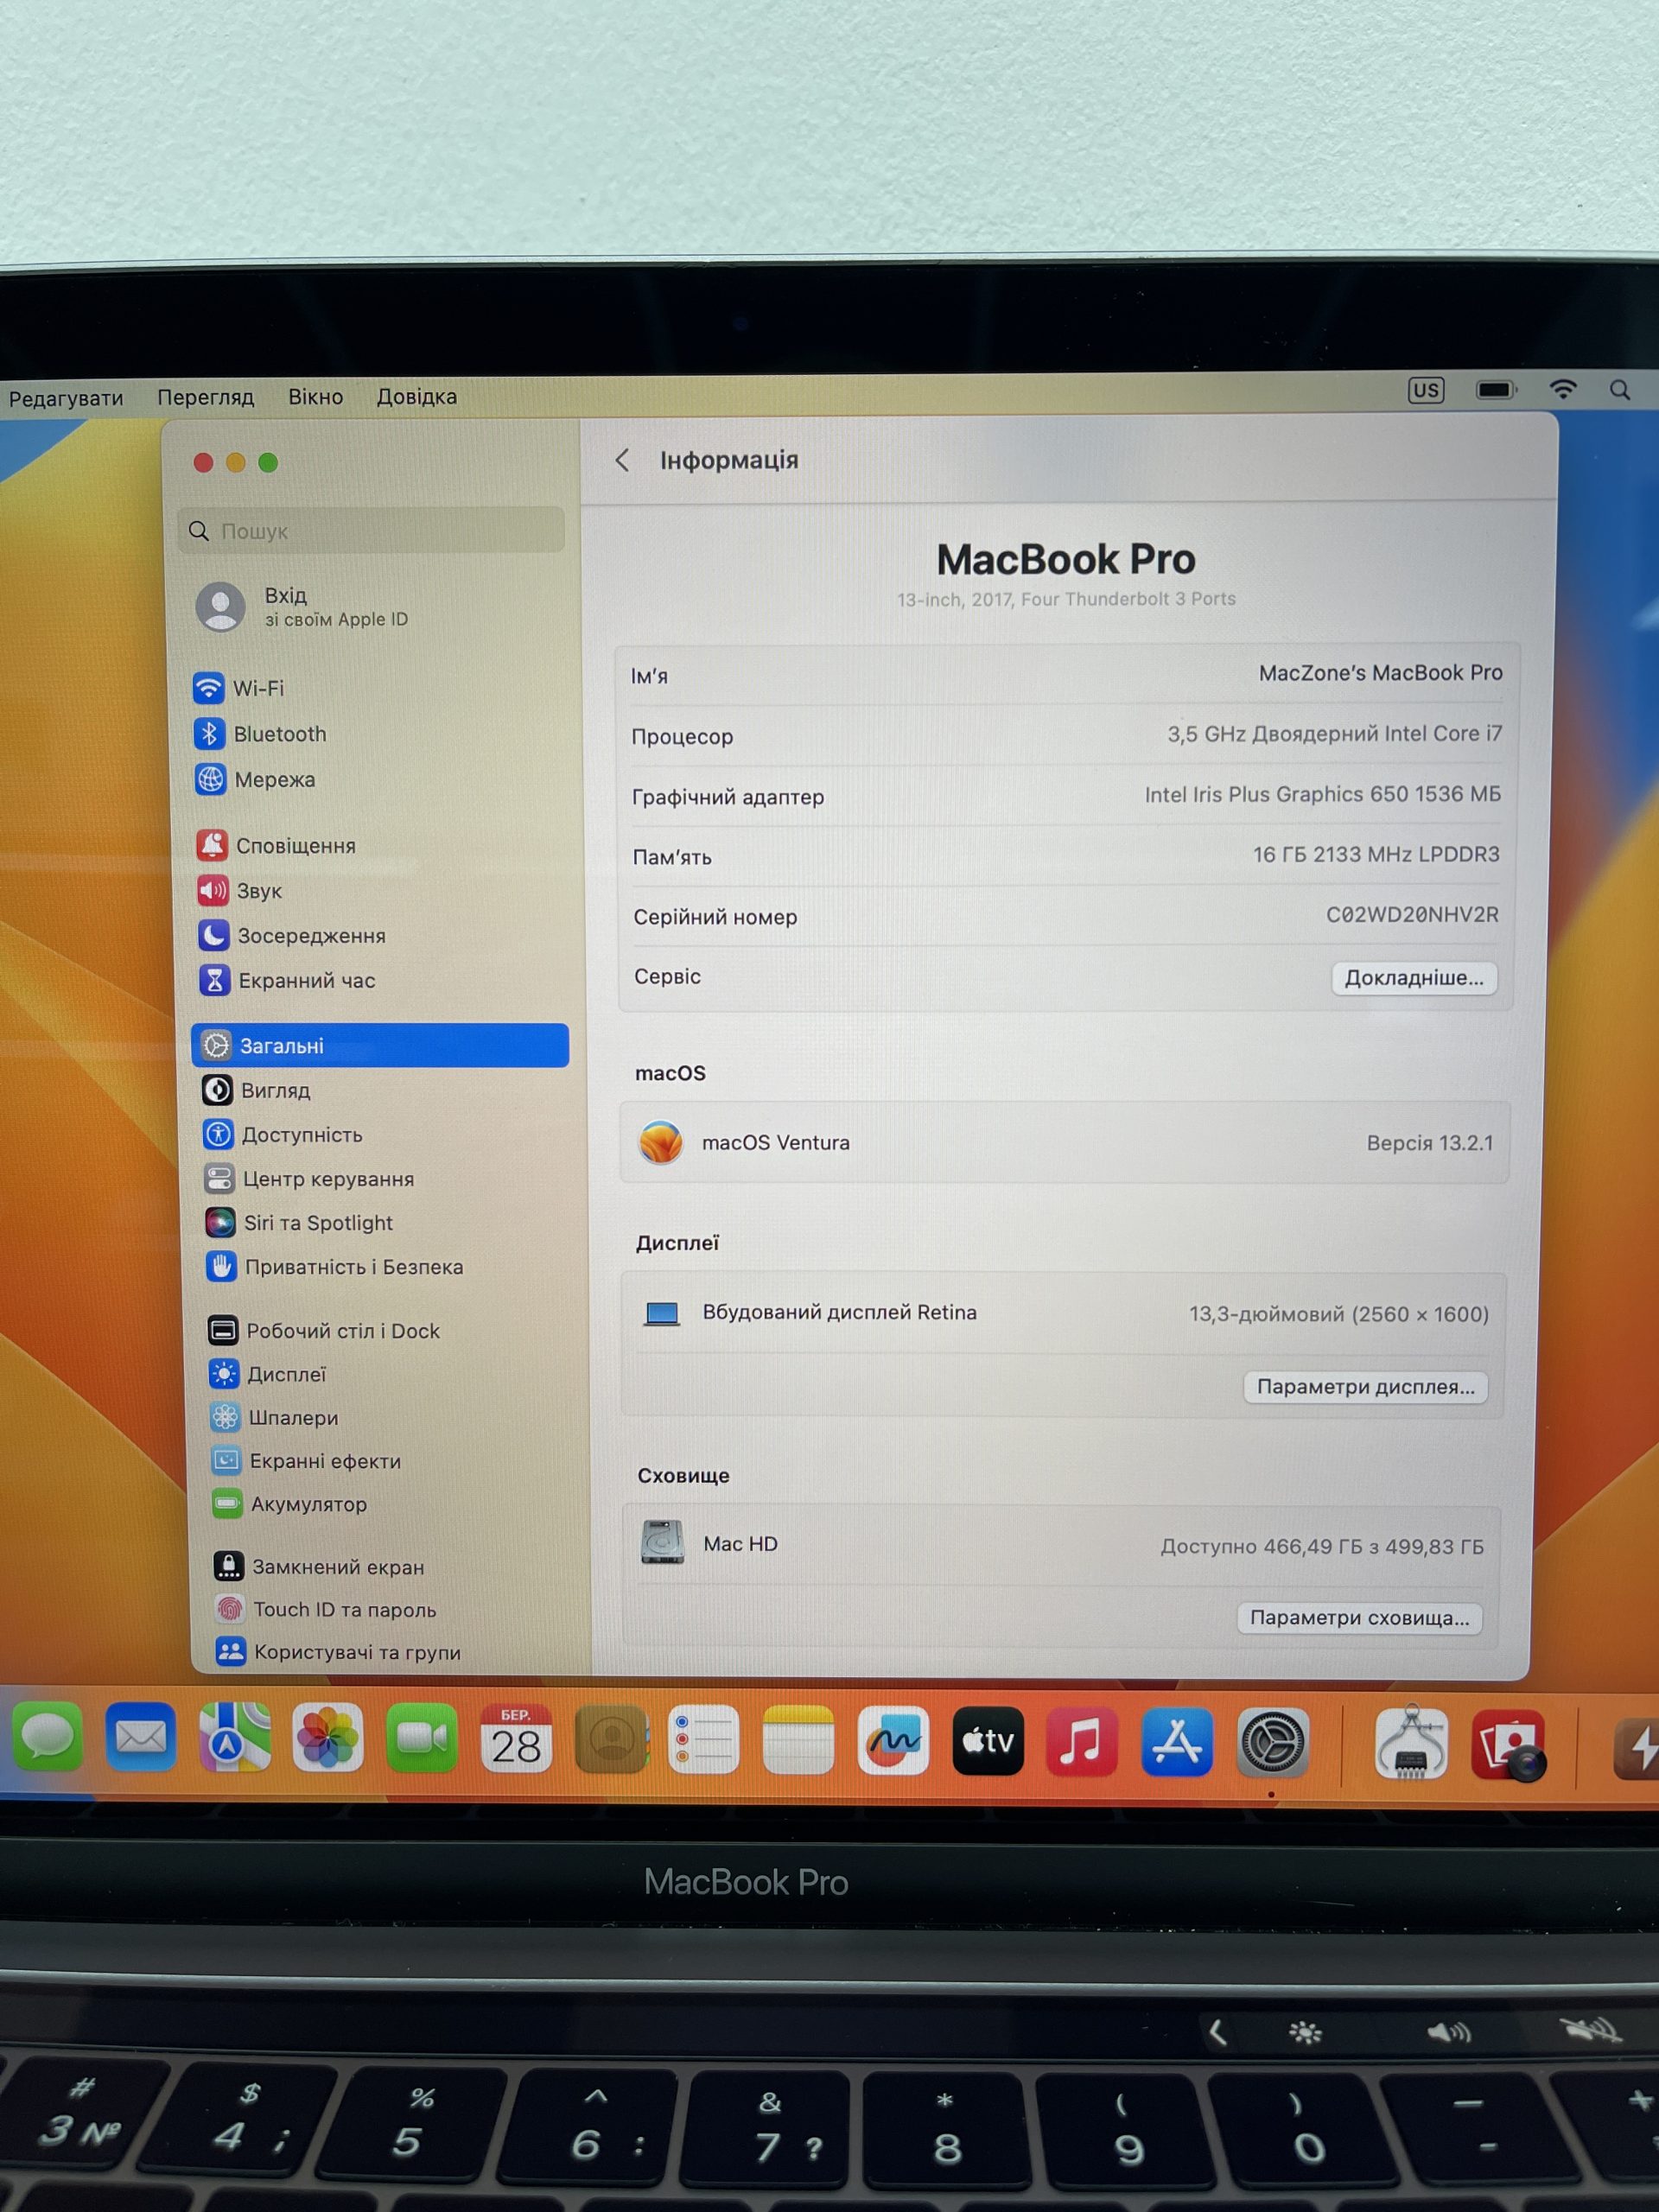Open Apple TV from the Dock
Screen dimensions: 1659x2212
point(988,1742)
